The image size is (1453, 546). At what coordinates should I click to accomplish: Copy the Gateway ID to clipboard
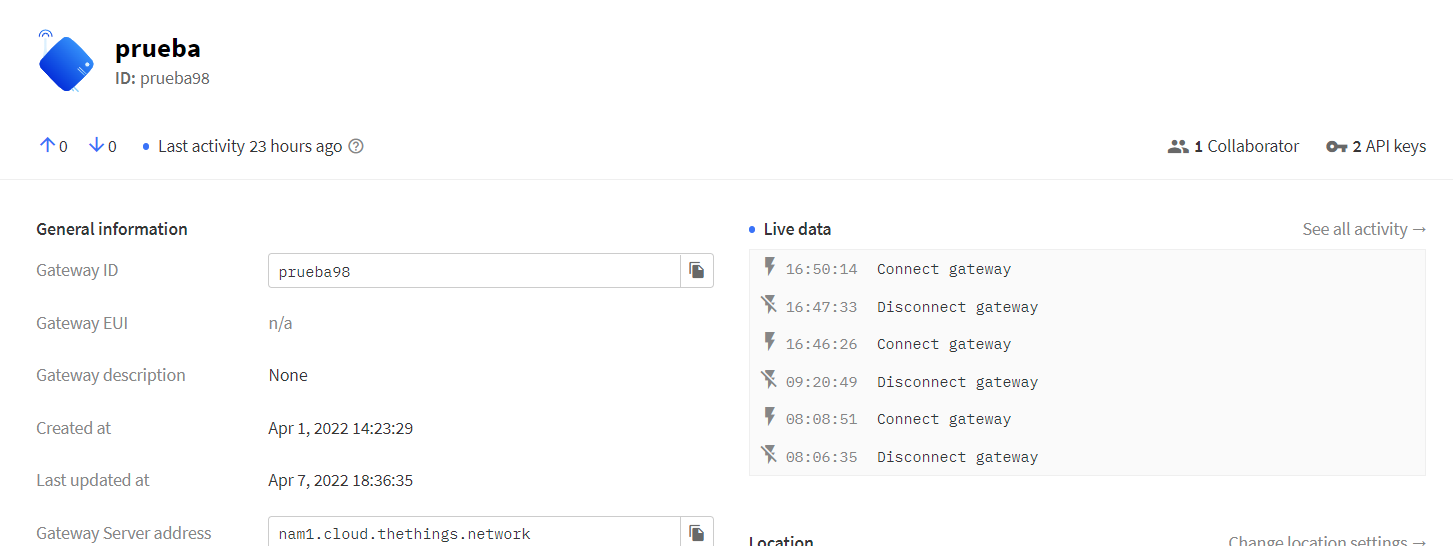click(x=697, y=271)
